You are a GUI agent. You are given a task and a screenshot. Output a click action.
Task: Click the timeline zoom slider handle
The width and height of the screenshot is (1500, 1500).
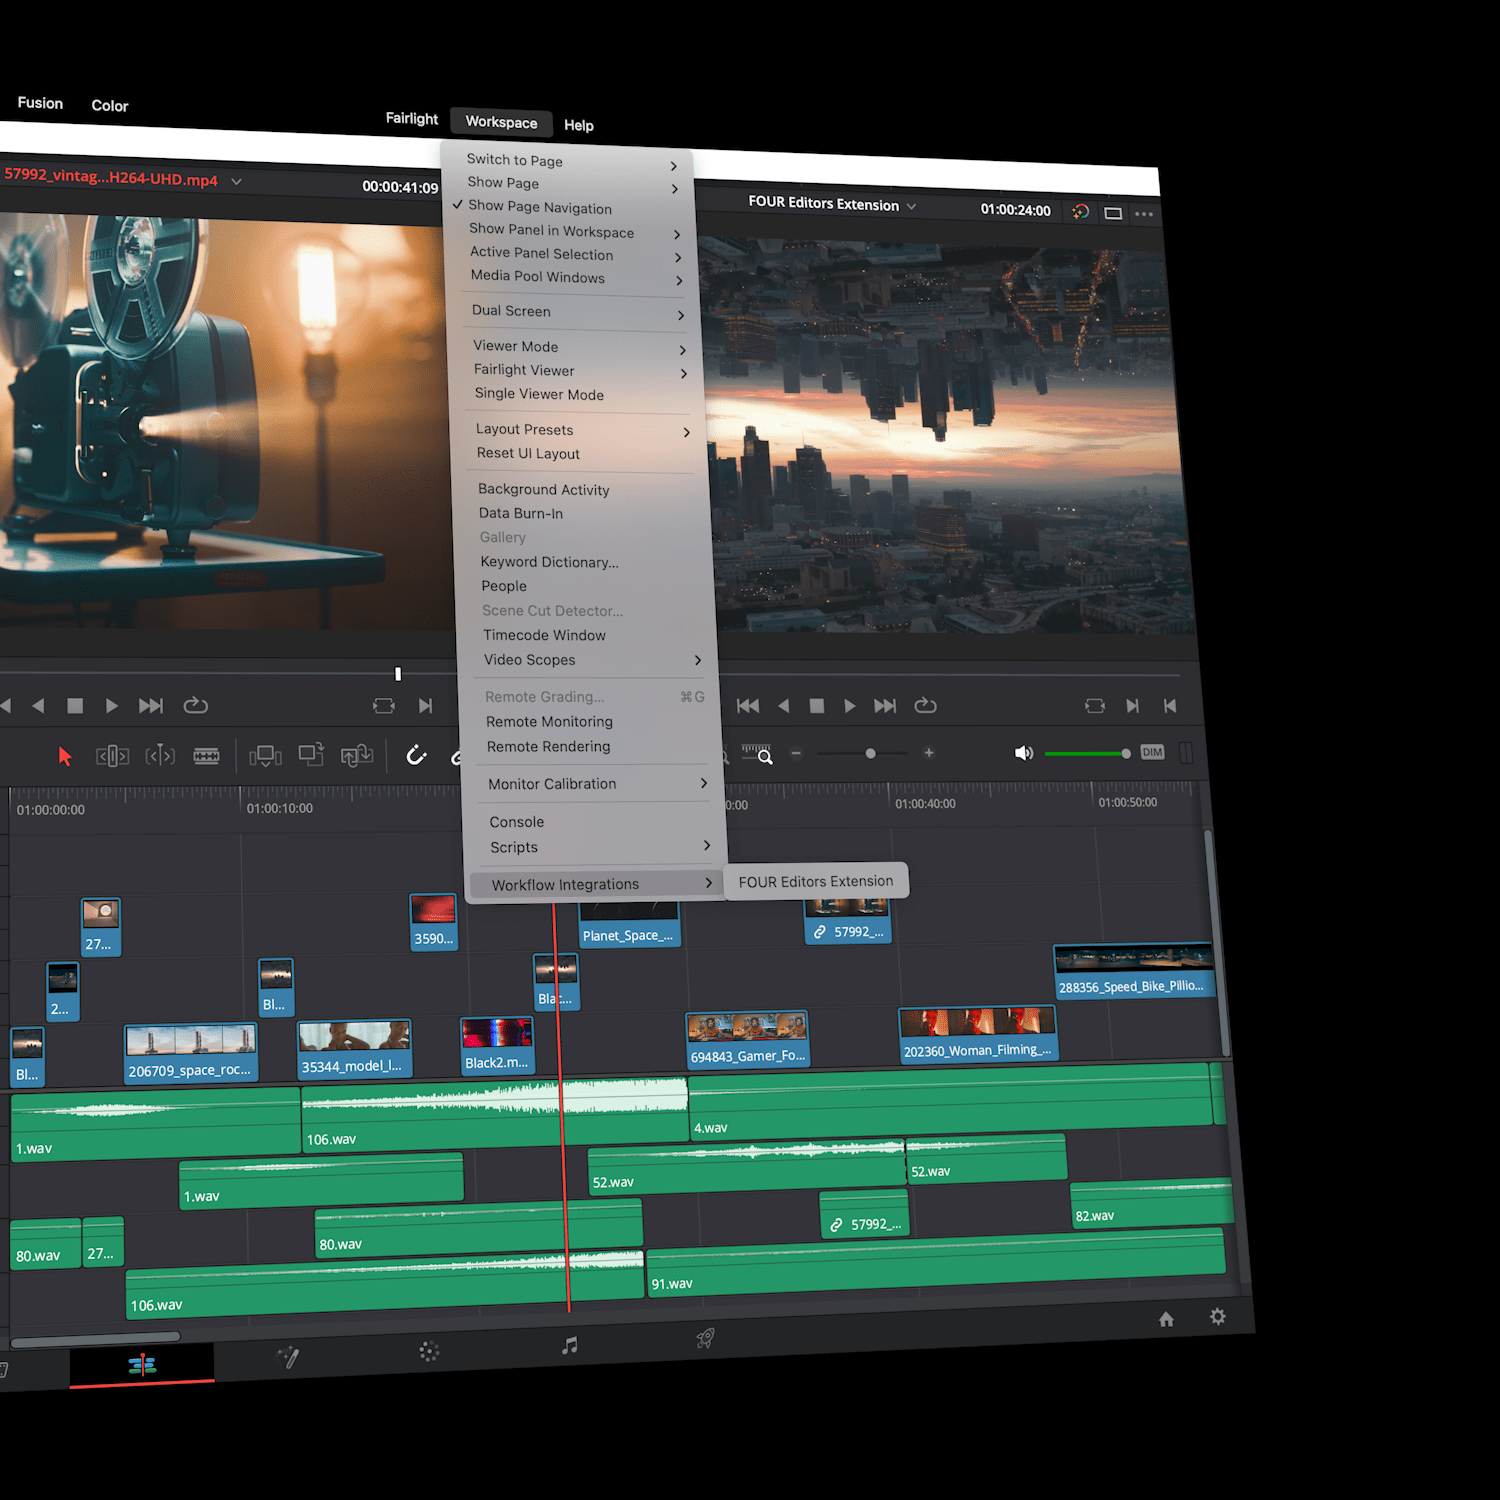click(870, 753)
